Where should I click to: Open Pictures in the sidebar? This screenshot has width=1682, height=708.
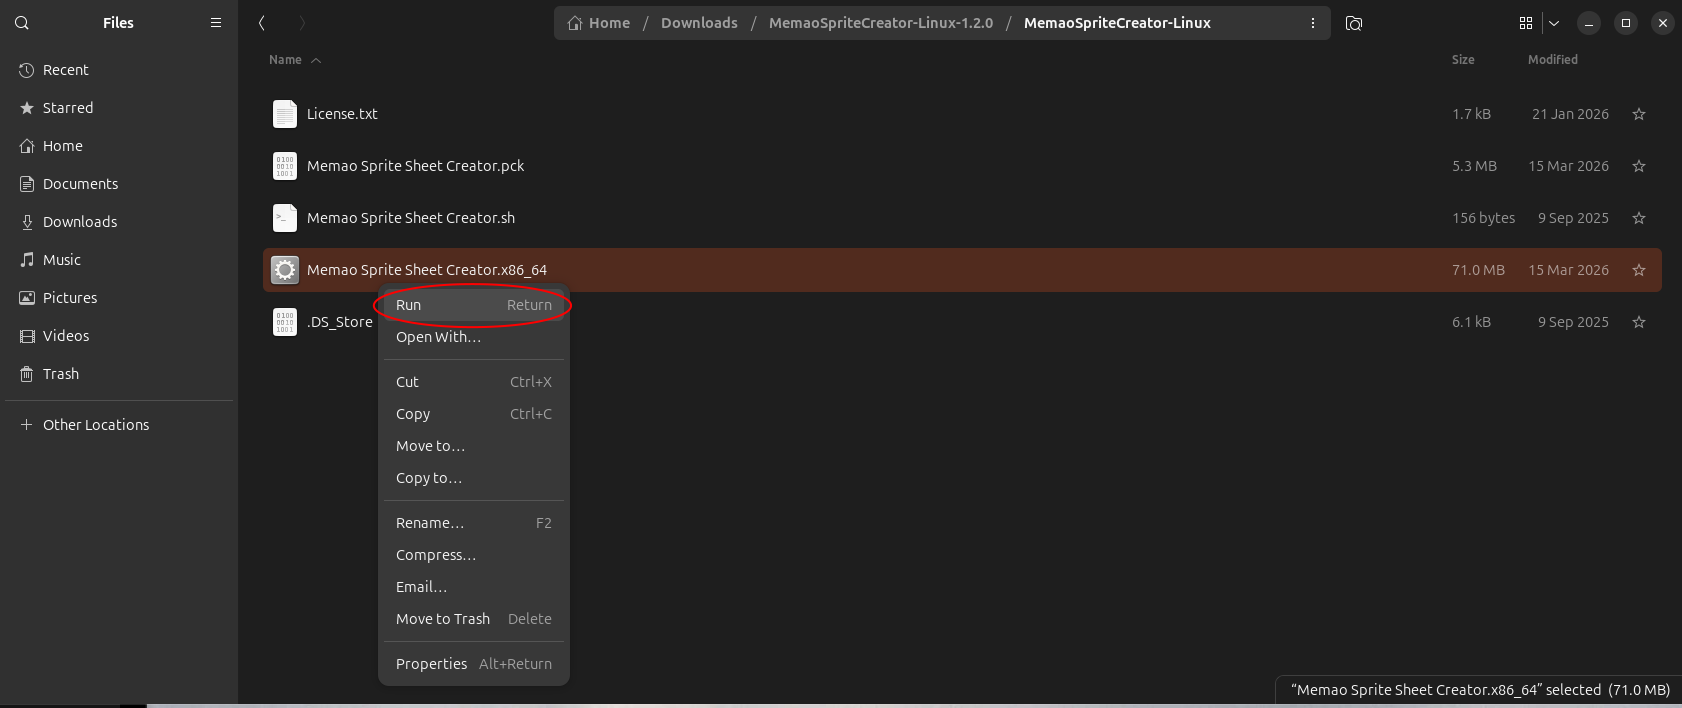click(119, 298)
